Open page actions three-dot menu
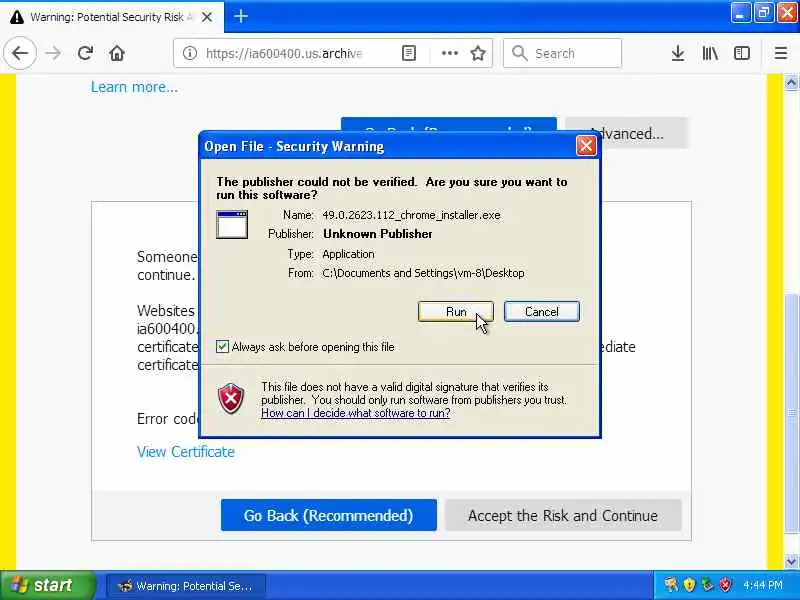The width and height of the screenshot is (800, 600). tap(449, 53)
